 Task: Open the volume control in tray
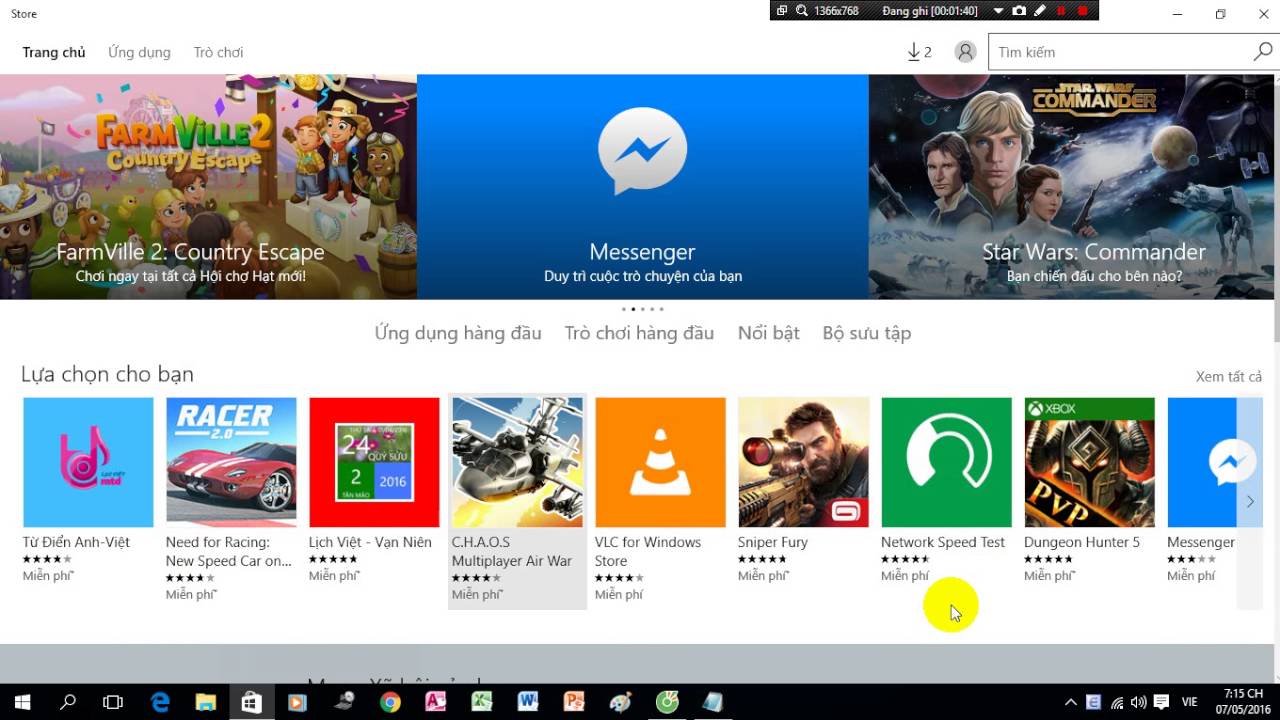point(1139,702)
